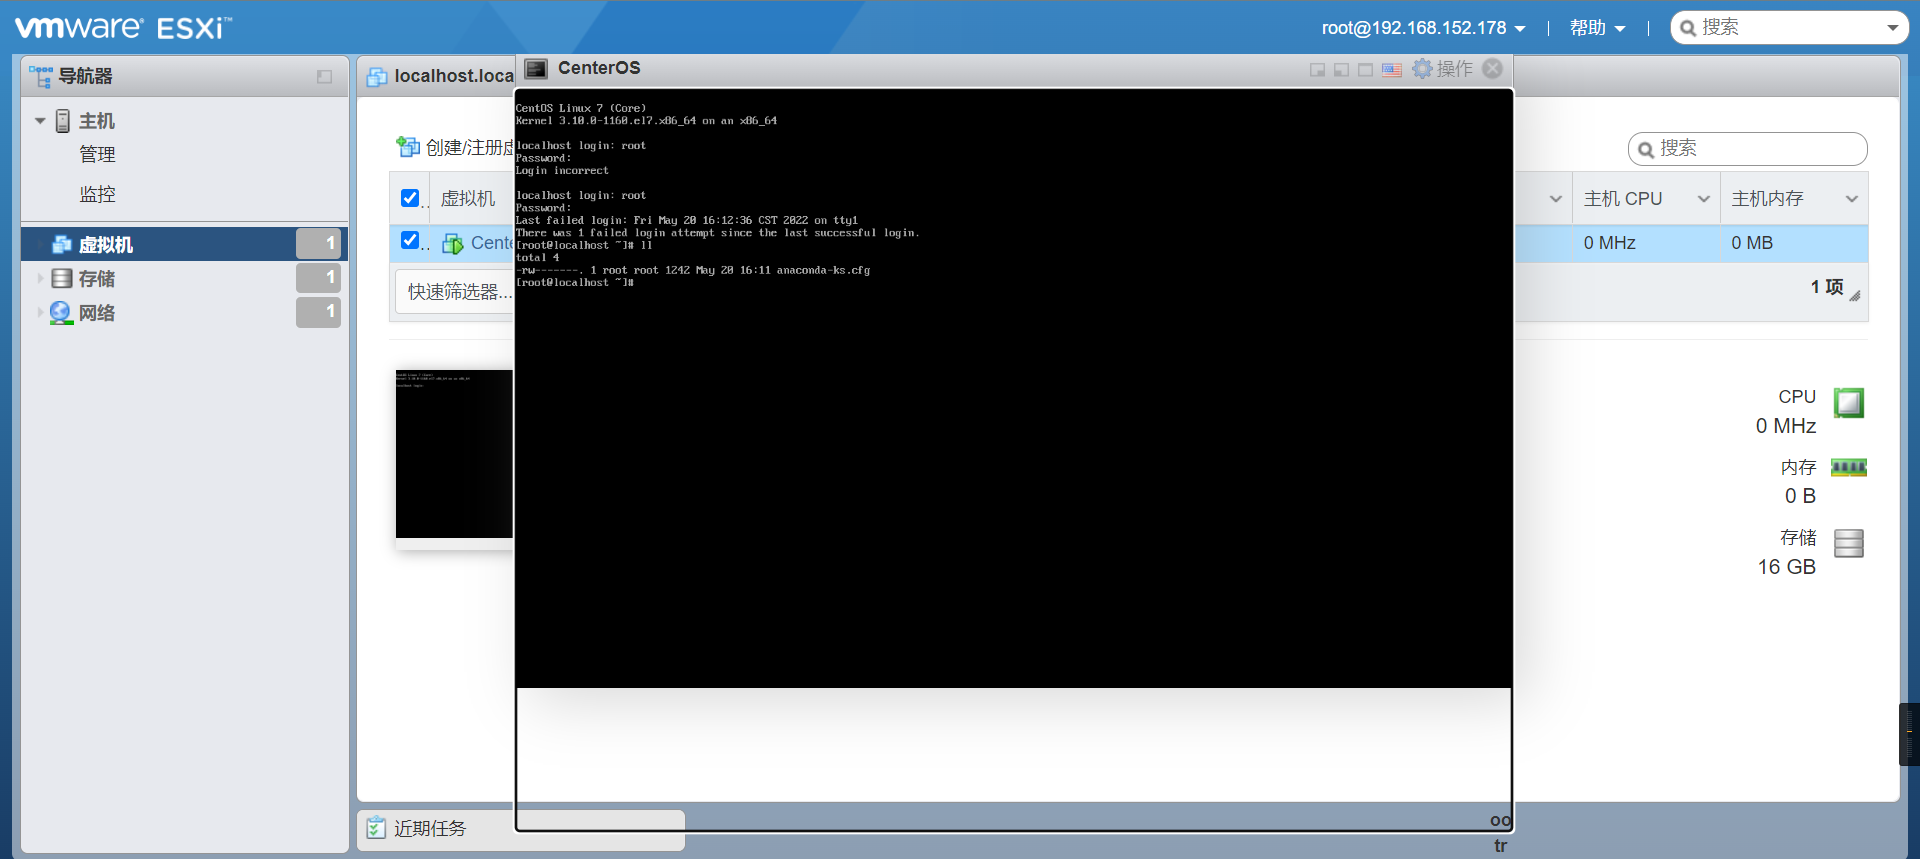Screen dimensions: 1920x859
Task: Click the CenterOS console title icon
Action: click(x=536, y=69)
